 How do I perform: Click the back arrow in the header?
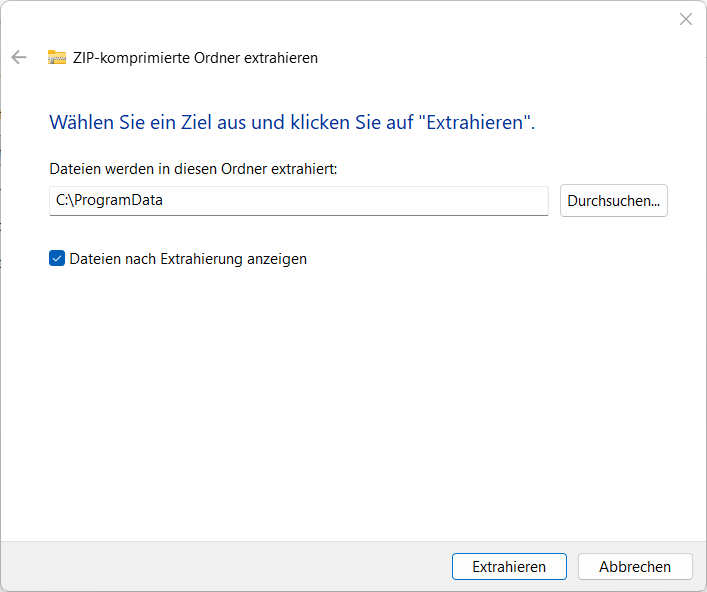click(x=18, y=57)
